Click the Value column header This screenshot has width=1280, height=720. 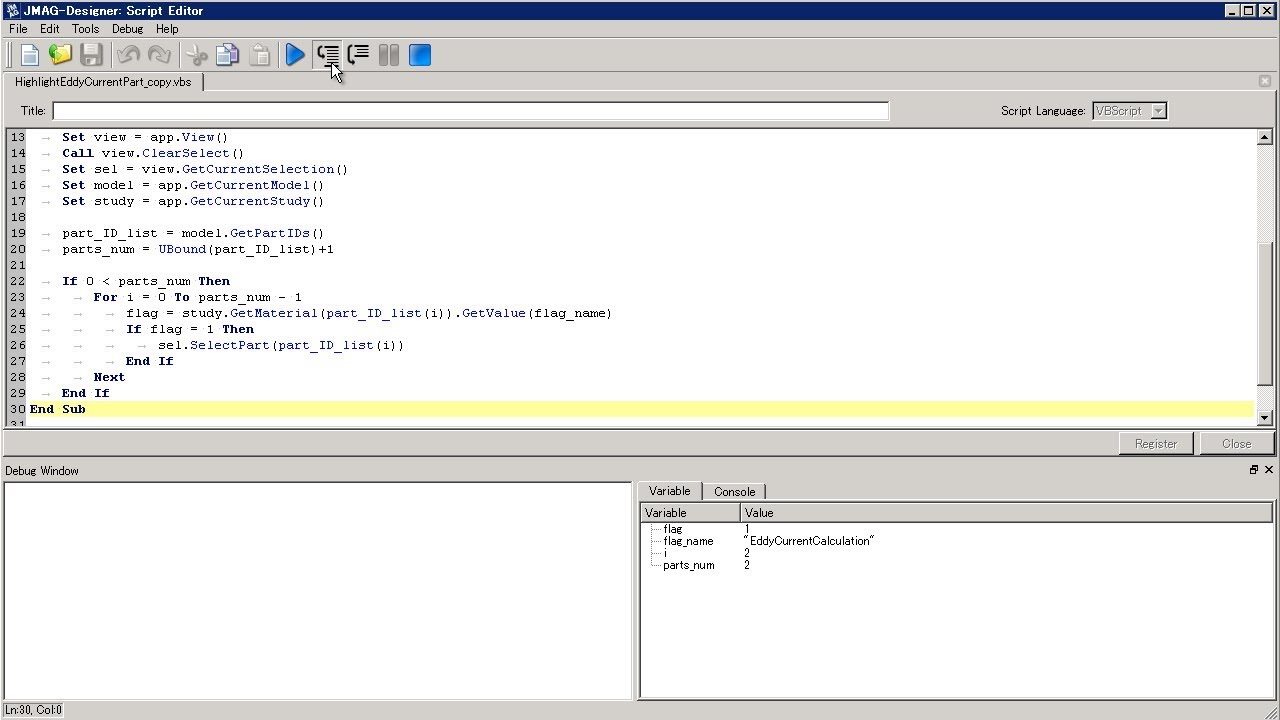pyautogui.click(x=1006, y=513)
